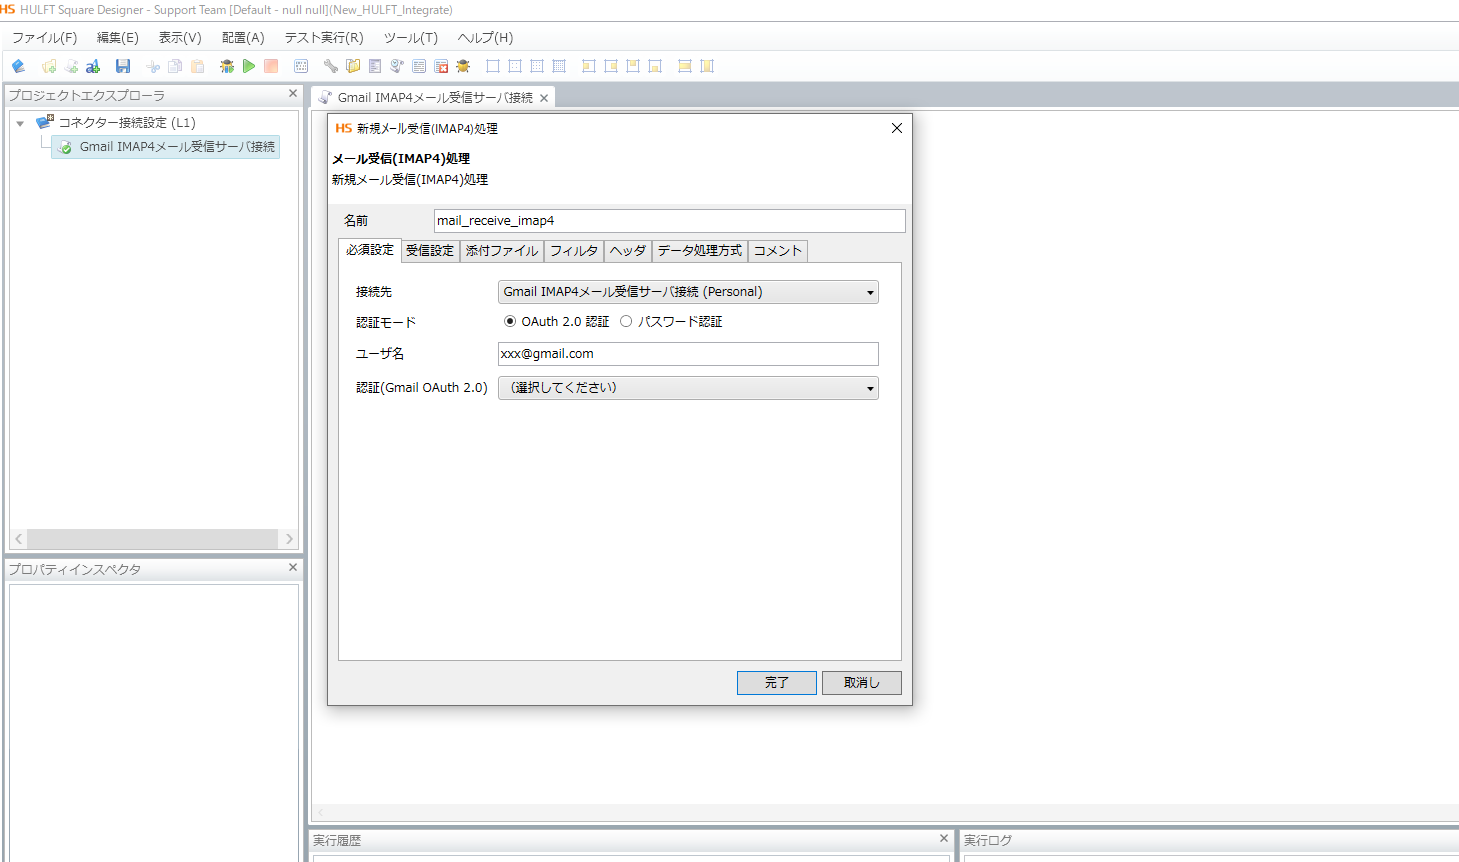
Task: Select 必須設定 tab
Action: tap(370, 250)
